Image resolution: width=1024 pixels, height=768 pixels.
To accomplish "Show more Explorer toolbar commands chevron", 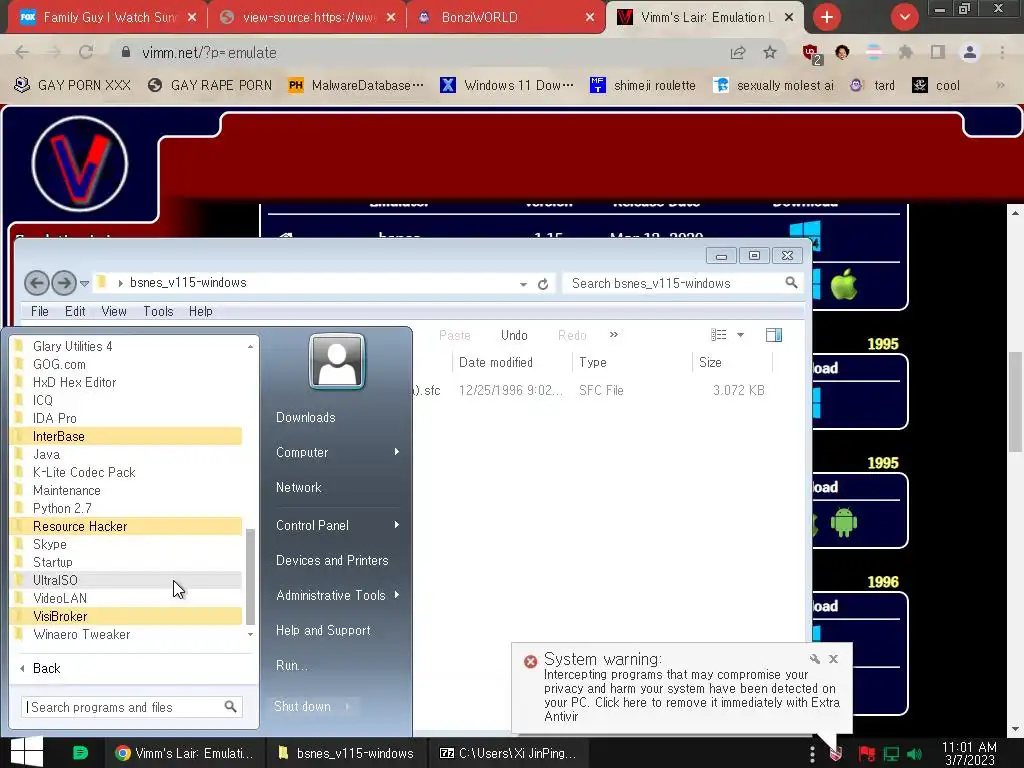I will (x=613, y=334).
